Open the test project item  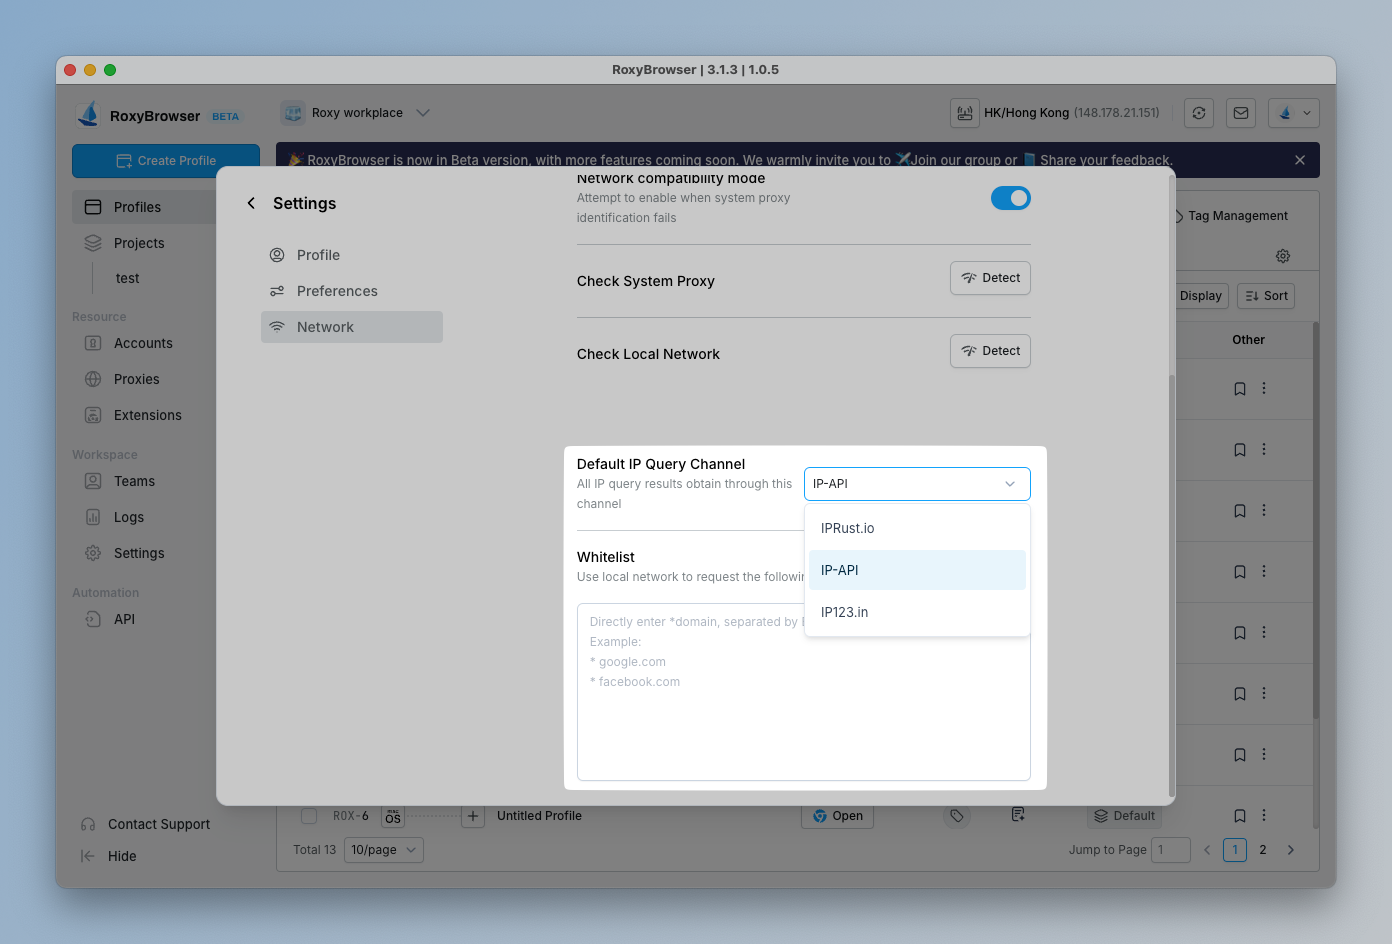[128, 278]
